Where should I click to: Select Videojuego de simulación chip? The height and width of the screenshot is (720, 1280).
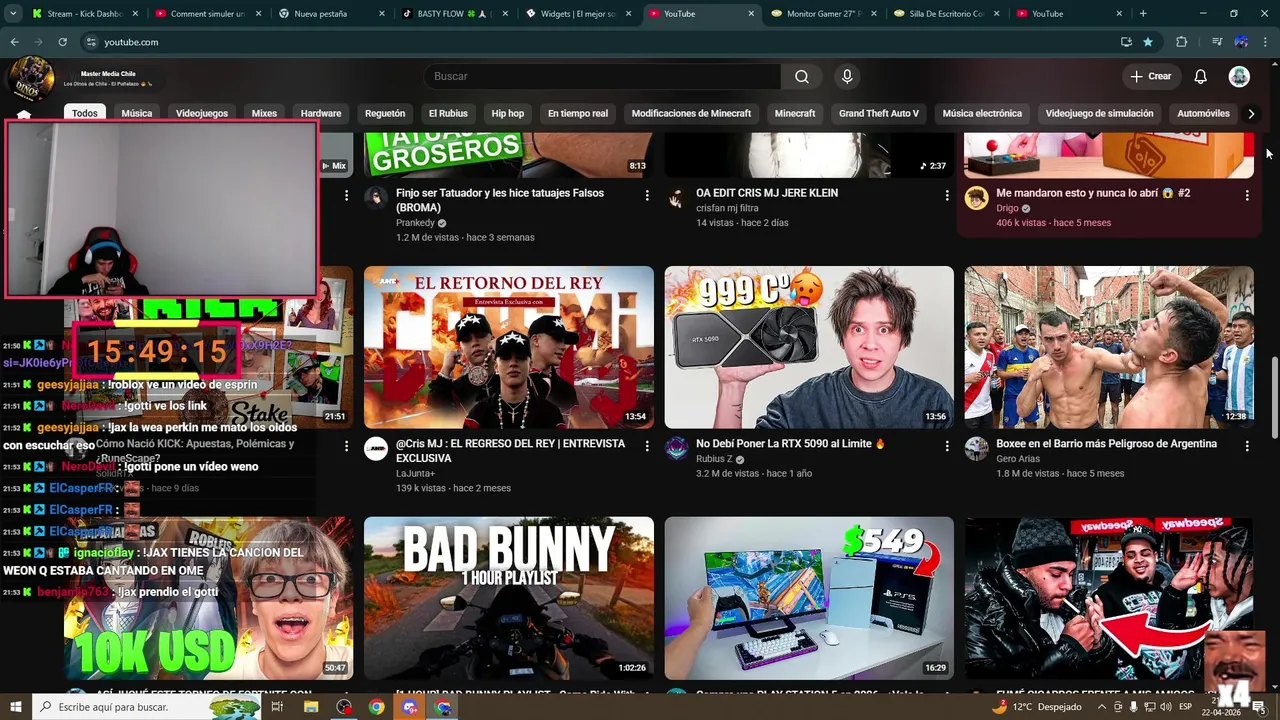pyautogui.click(x=1099, y=114)
